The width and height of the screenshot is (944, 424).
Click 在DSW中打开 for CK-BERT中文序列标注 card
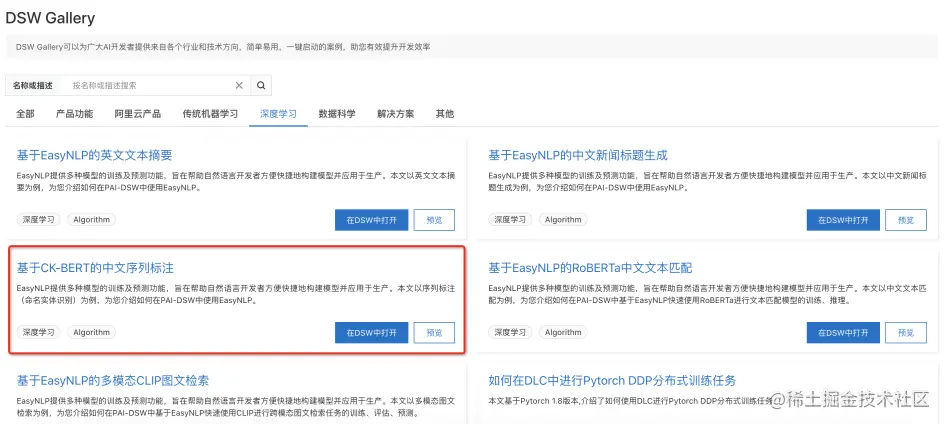coord(371,332)
